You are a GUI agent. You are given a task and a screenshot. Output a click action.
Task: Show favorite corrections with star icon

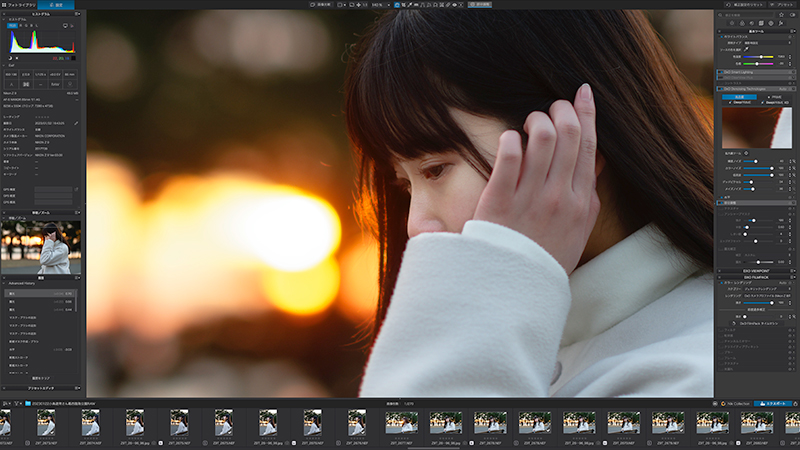coord(781,15)
